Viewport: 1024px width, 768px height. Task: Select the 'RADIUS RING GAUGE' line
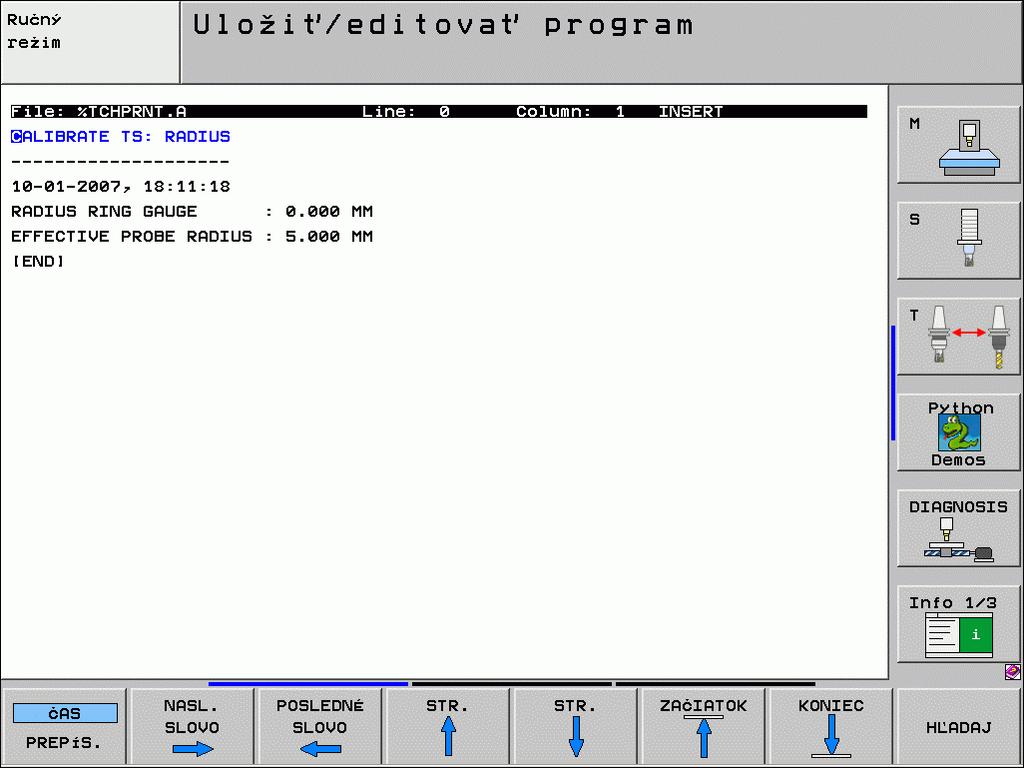pyautogui.click(x=192, y=212)
